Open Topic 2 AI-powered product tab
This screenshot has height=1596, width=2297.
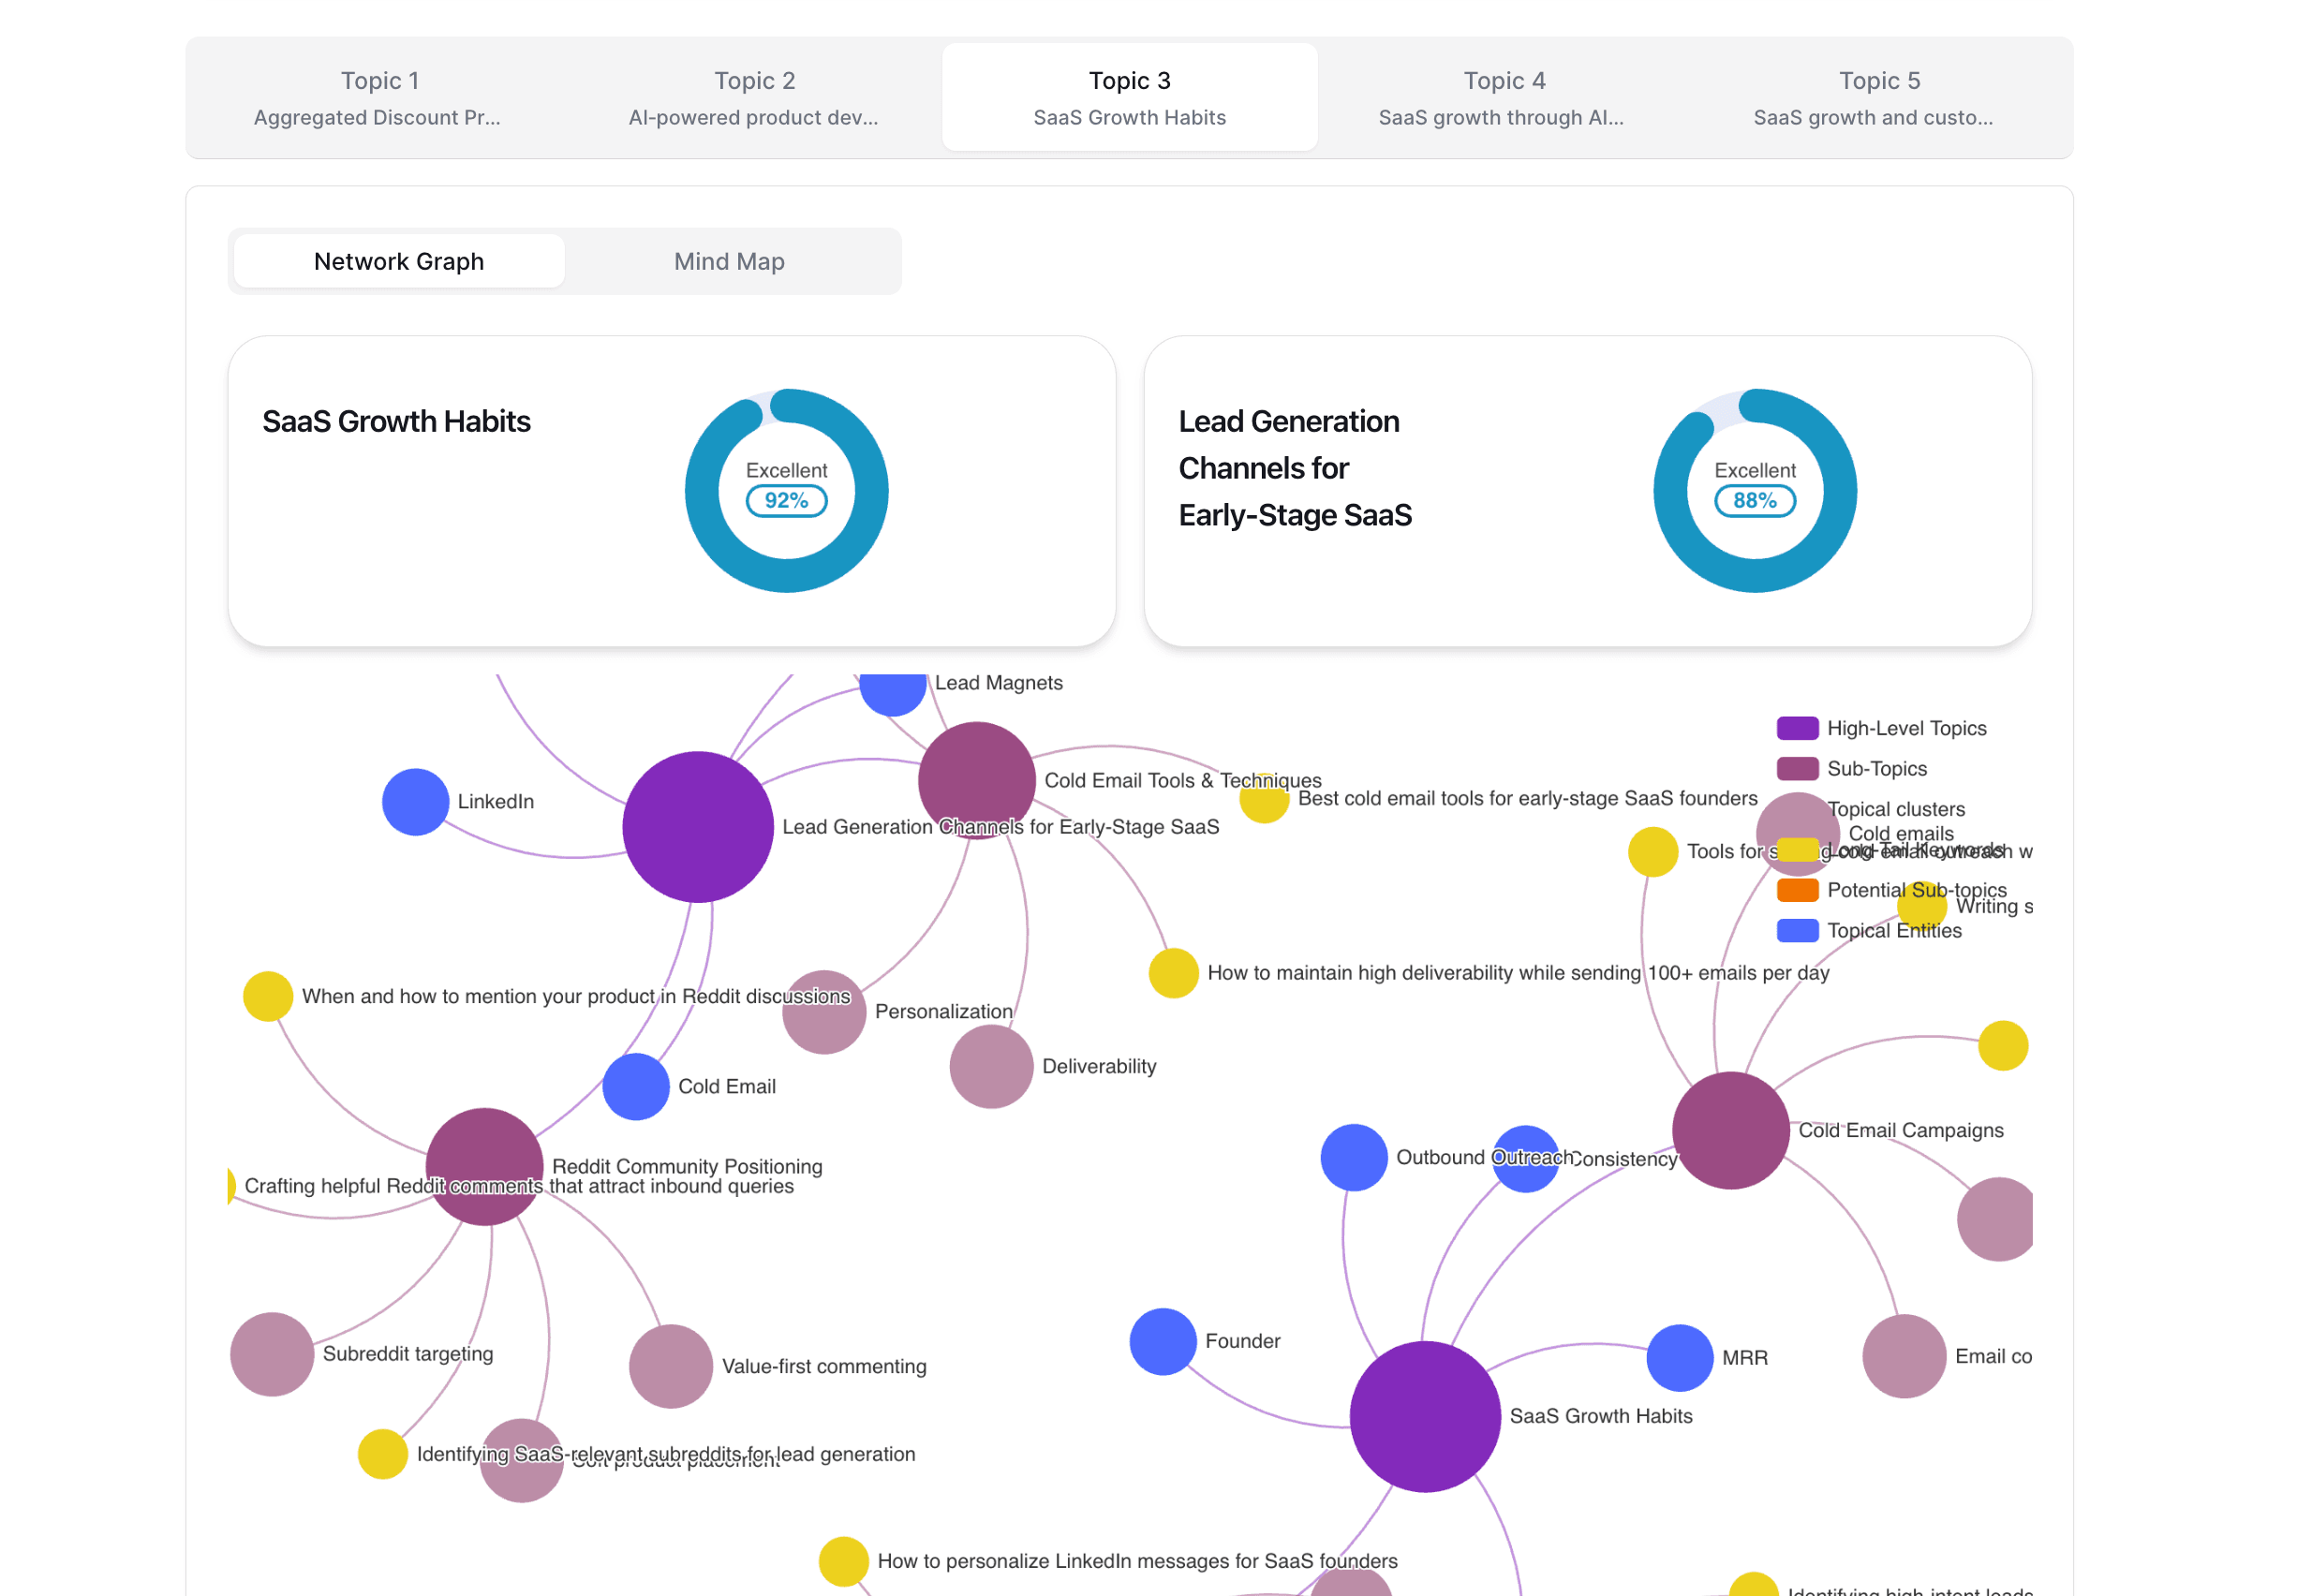point(753,97)
